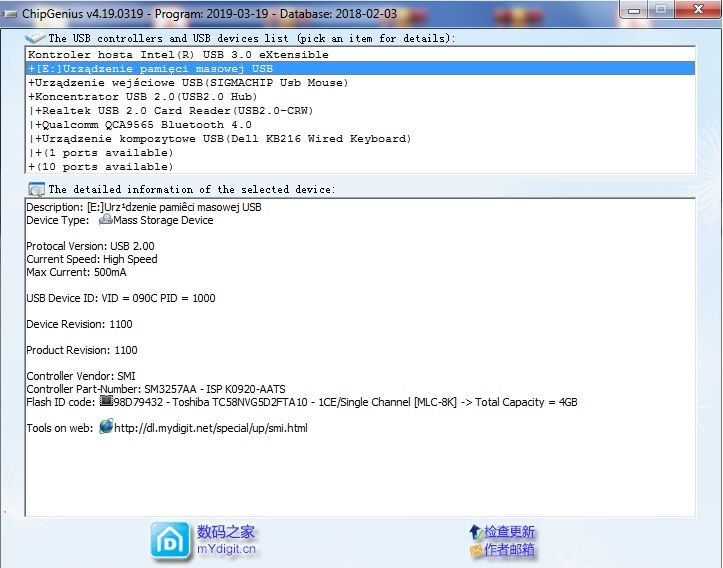Select the Dell KB216 Wired Keyboard entry
The height and width of the screenshot is (568, 723).
[x=360, y=139]
